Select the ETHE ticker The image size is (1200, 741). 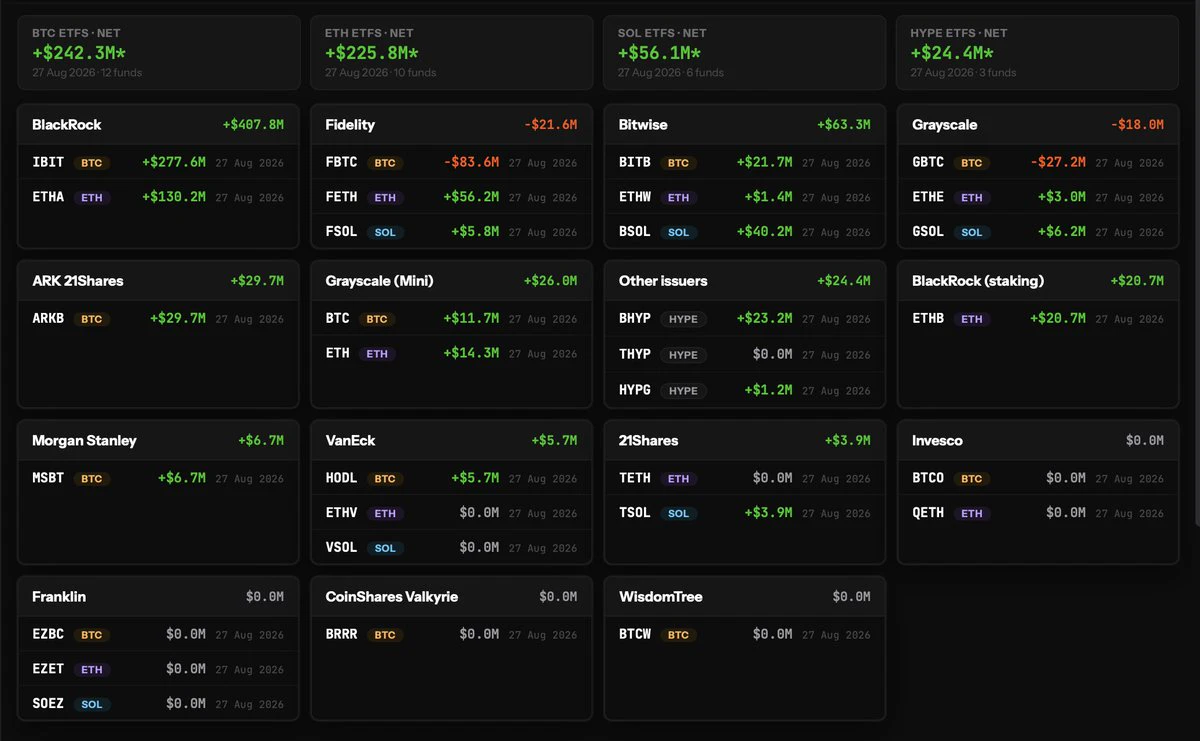928,197
